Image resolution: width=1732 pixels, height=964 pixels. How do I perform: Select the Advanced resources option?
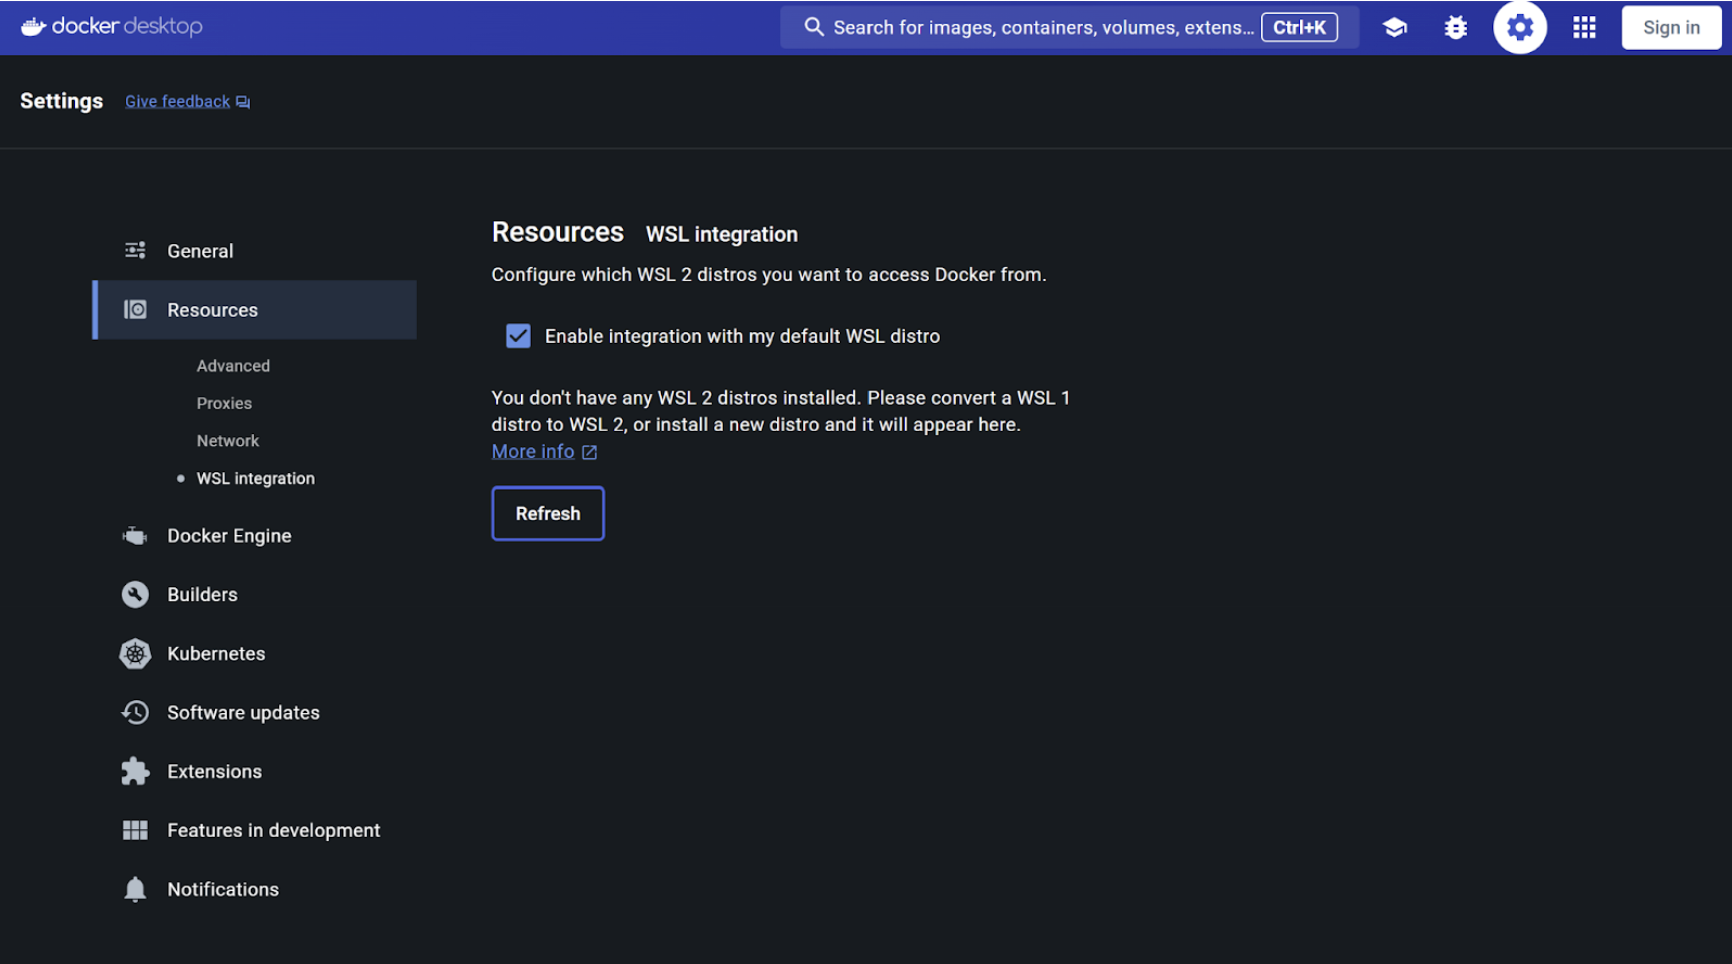pyautogui.click(x=233, y=365)
